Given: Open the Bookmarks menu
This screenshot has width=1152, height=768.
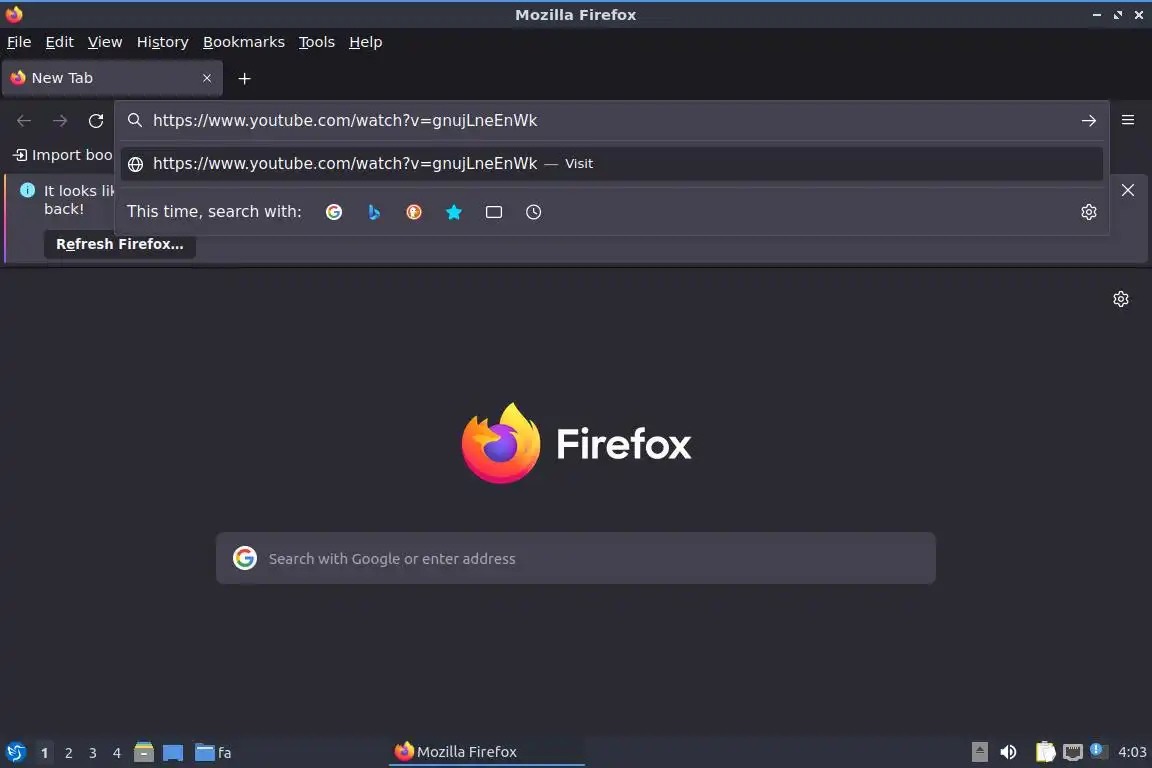Looking at the screenshot, I should click(244, 43).
